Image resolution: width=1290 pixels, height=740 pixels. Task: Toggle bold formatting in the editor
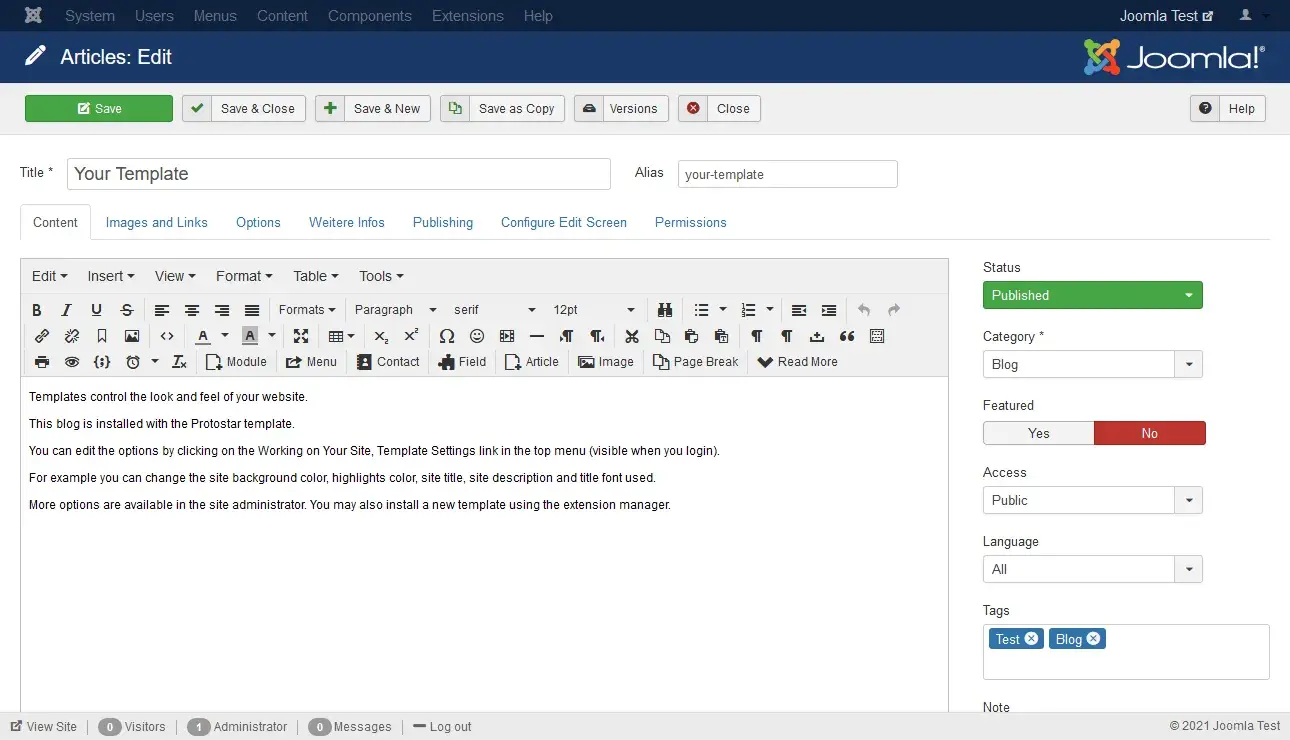coord(37,310)
